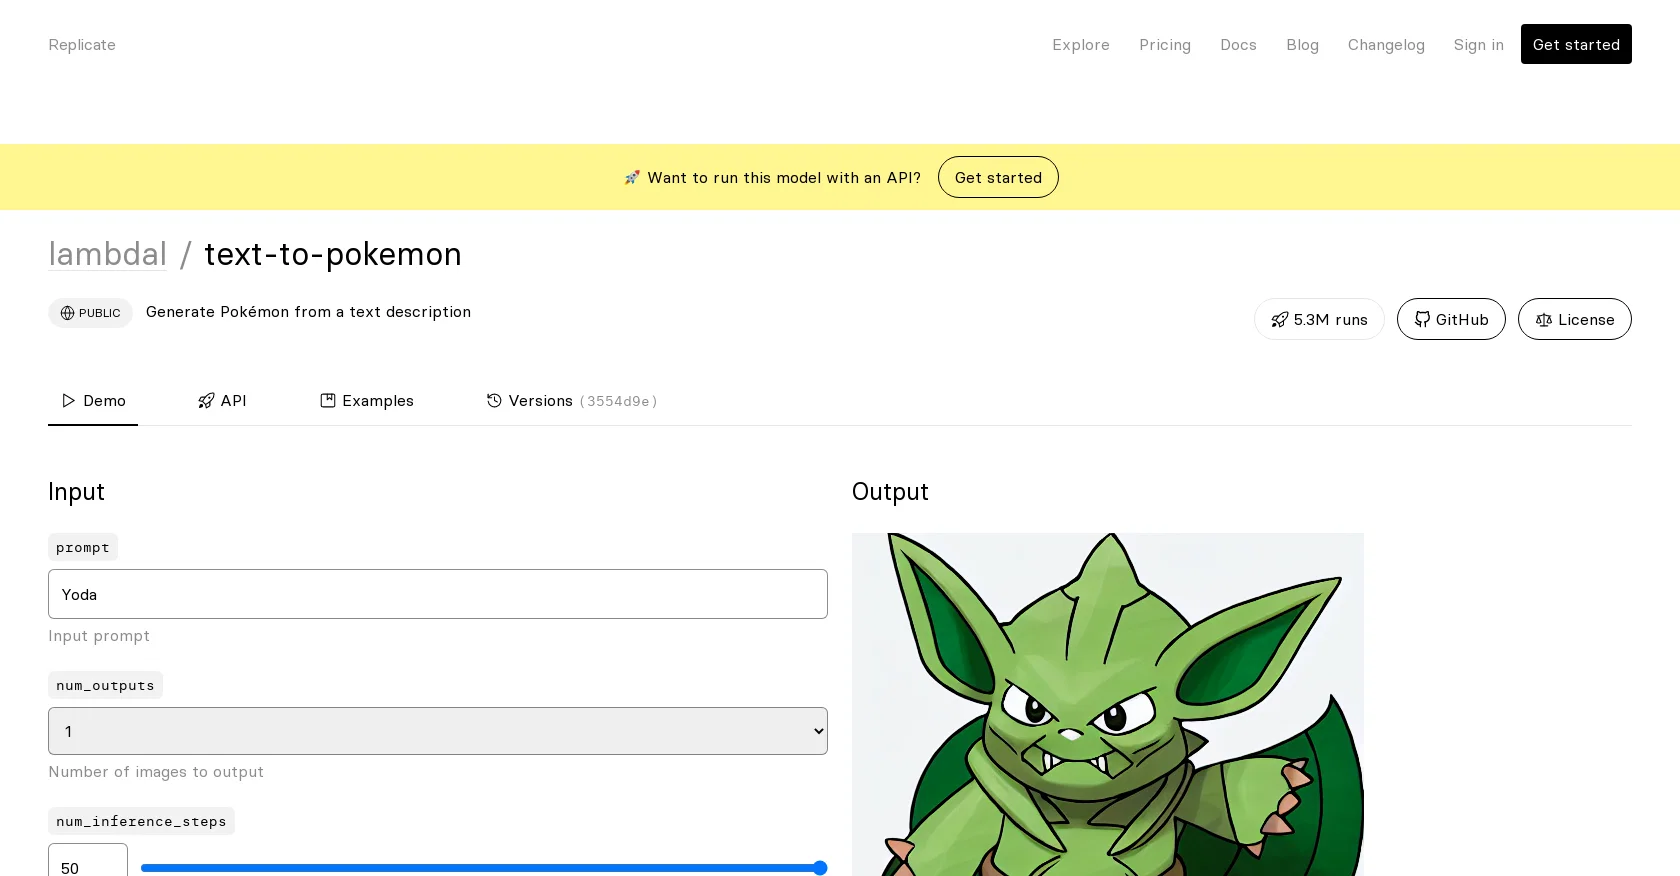Click the rocket icon on the API tab
Image resolution: width=1680 pixels, height=876 pixels.
[206, 401]
